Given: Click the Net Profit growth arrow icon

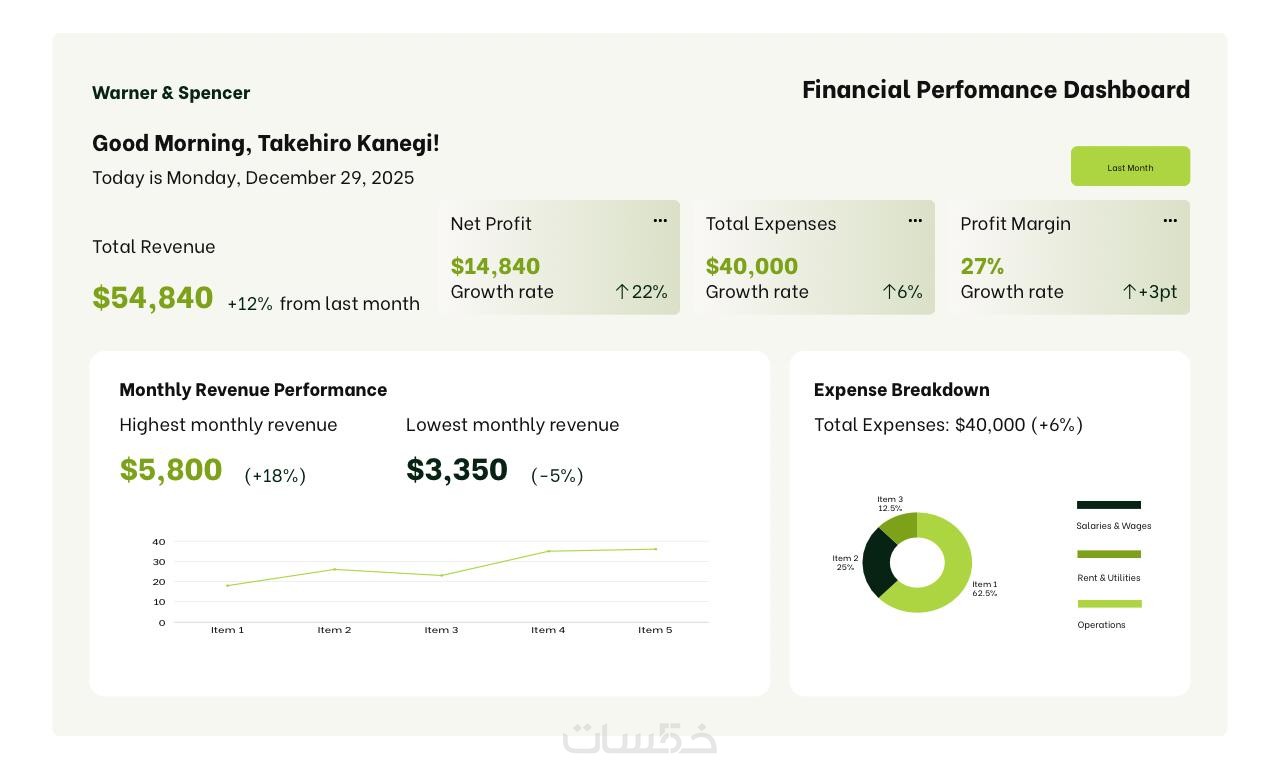Looking at the screenshot, I should (x=622, y=291).
